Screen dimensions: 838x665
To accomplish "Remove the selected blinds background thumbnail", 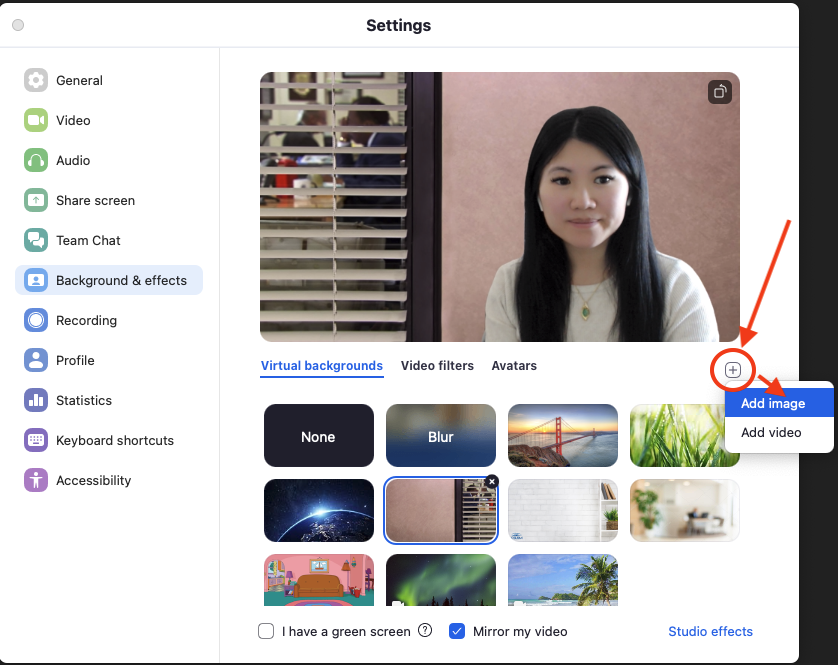I will (491, 482).
